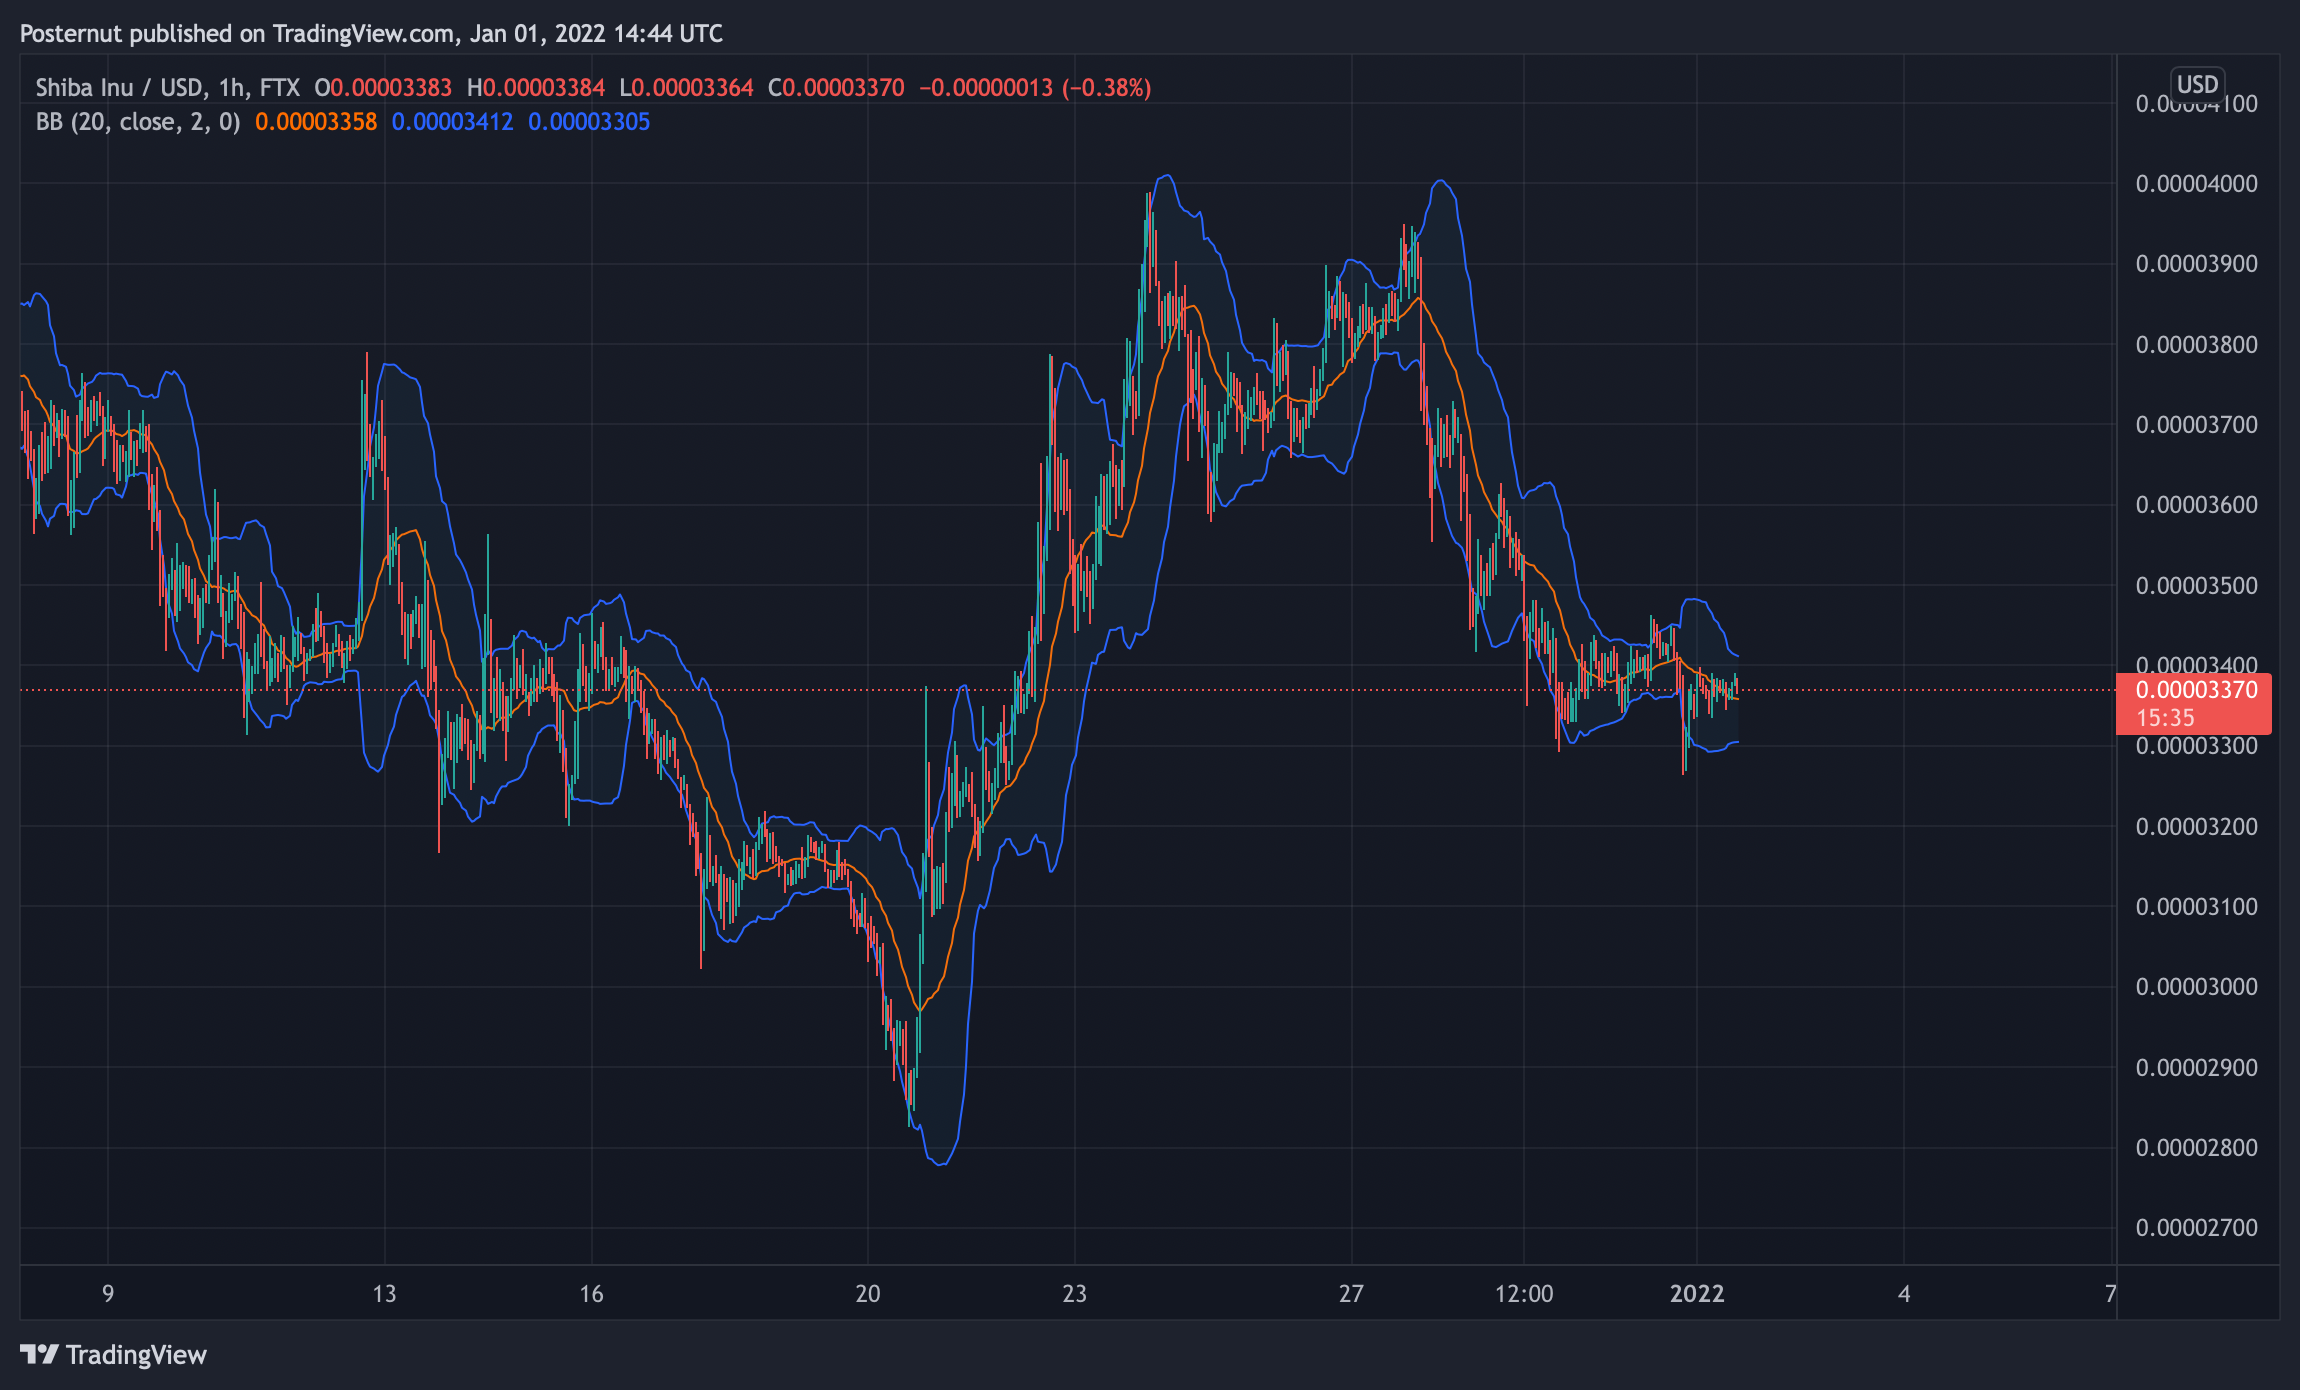
Task: Click the blue lower band value 0.00003305
Action: (589, 122)
